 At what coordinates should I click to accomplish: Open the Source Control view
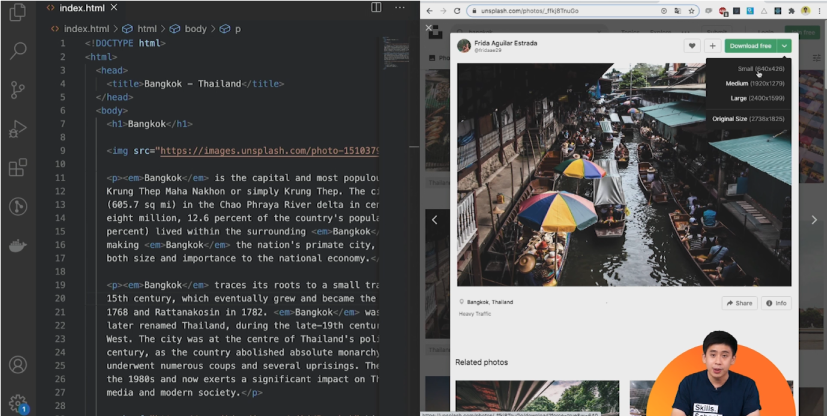(x=17, y=90)
